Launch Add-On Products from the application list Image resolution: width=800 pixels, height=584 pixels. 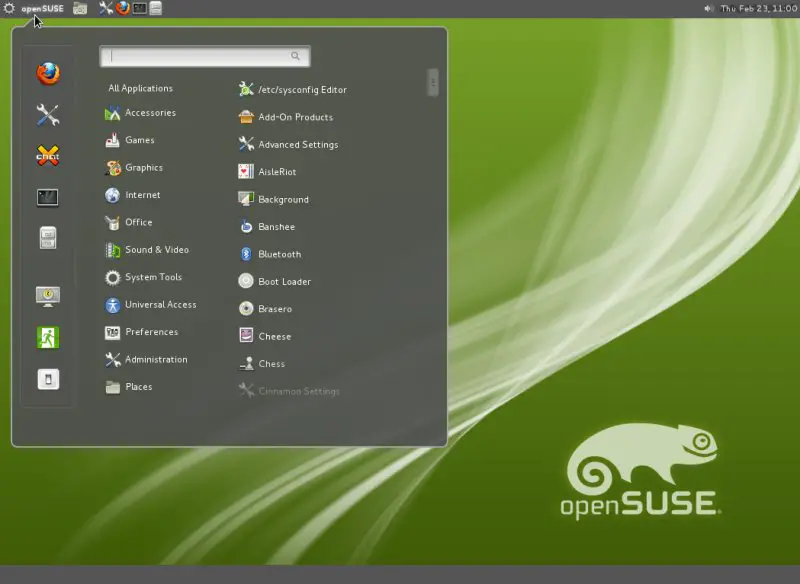(x=286, y=117)
